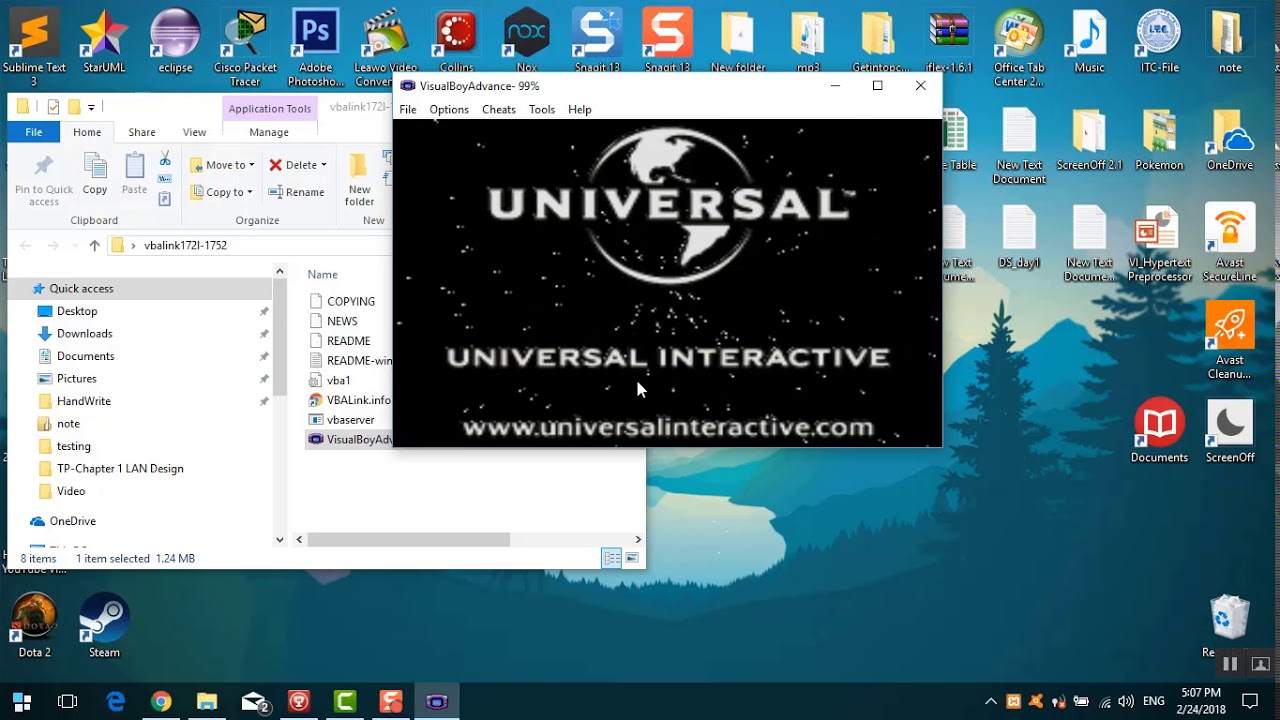This screenshot has width=1280, height=720.
Task: Switch to the Home ribbon tab in Explorer
Action: 87,132
